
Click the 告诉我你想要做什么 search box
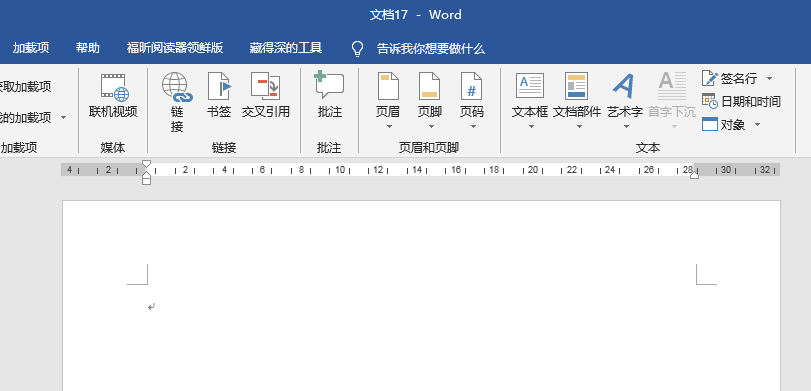431,49
